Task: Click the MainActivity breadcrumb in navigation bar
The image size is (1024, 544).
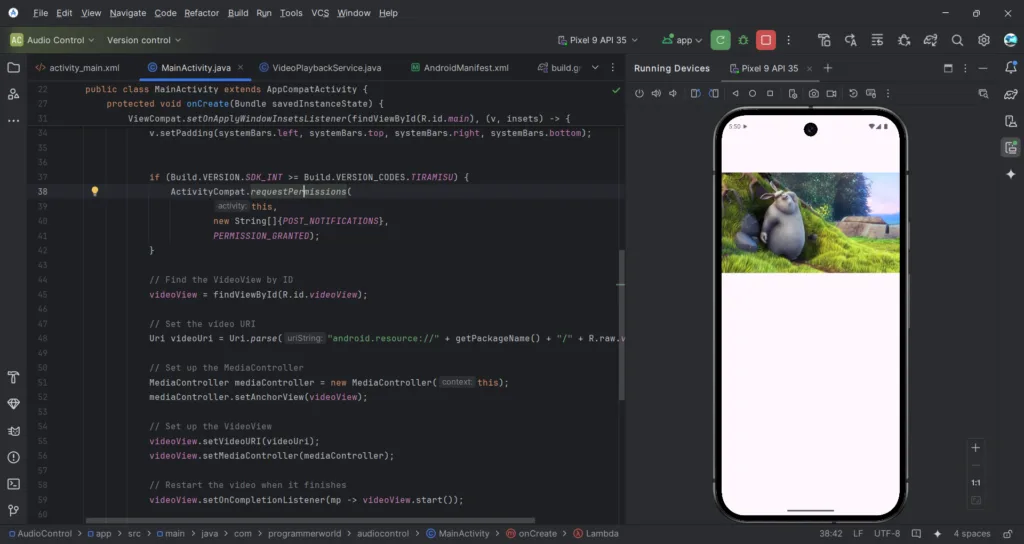Action: click(463, 534)
